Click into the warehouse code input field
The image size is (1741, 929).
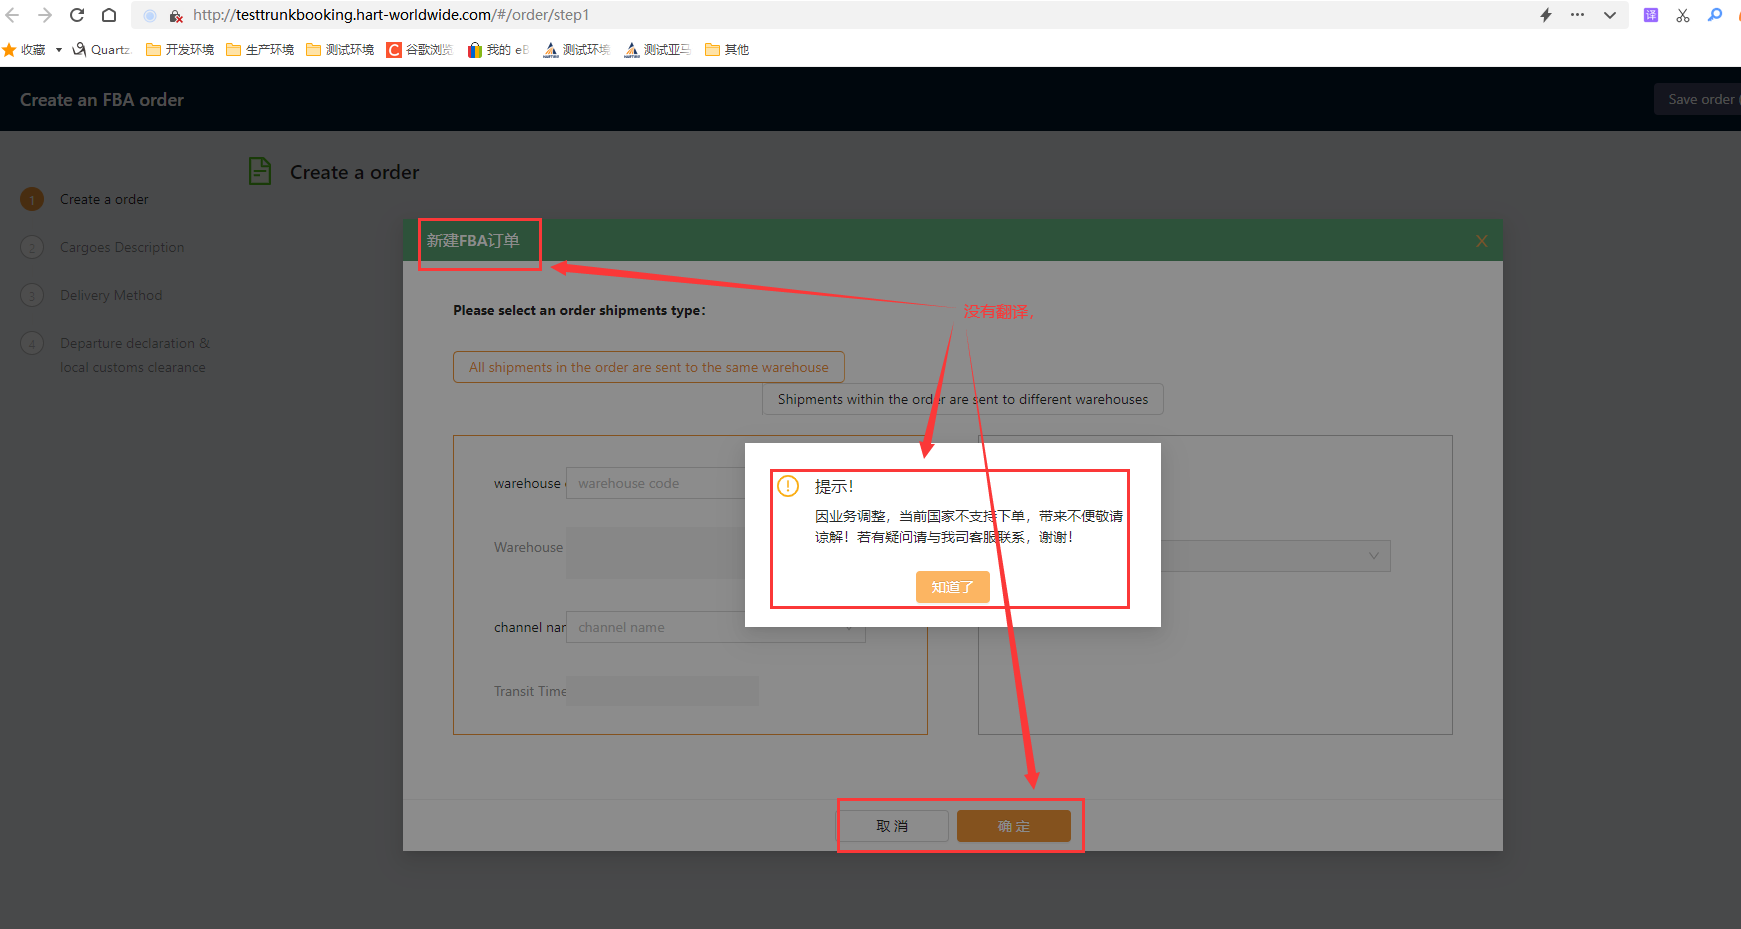click(x=655, y=483)
